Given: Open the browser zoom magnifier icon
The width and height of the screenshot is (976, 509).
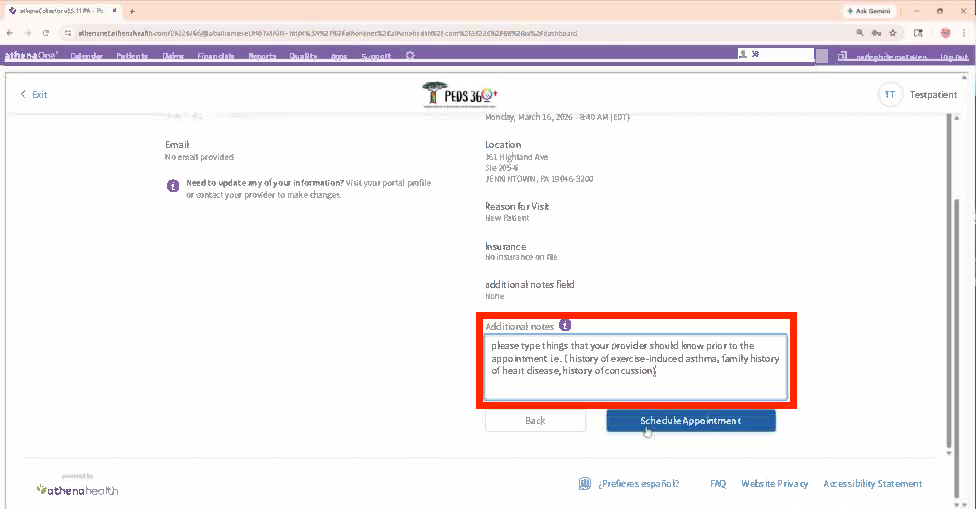Looking at the screenshot, I should [x=860, y=33].
